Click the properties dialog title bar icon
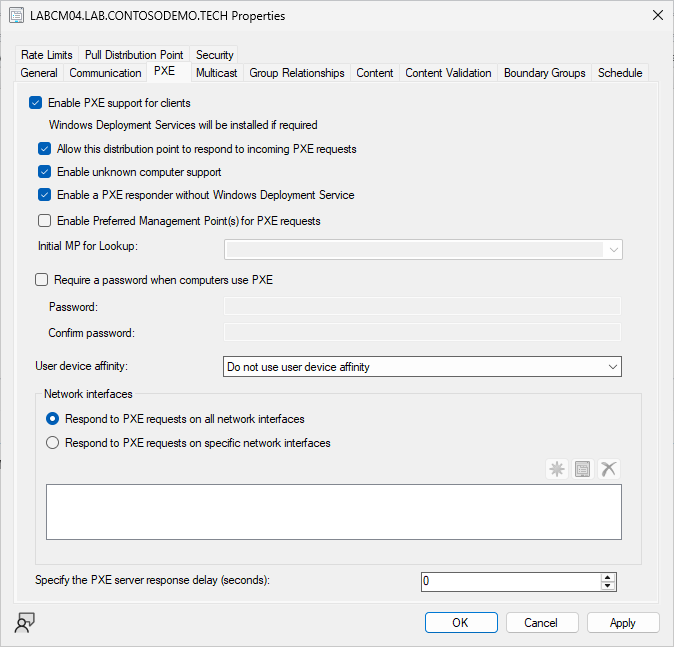Screen dimensions: 674x647 point(16,16)
